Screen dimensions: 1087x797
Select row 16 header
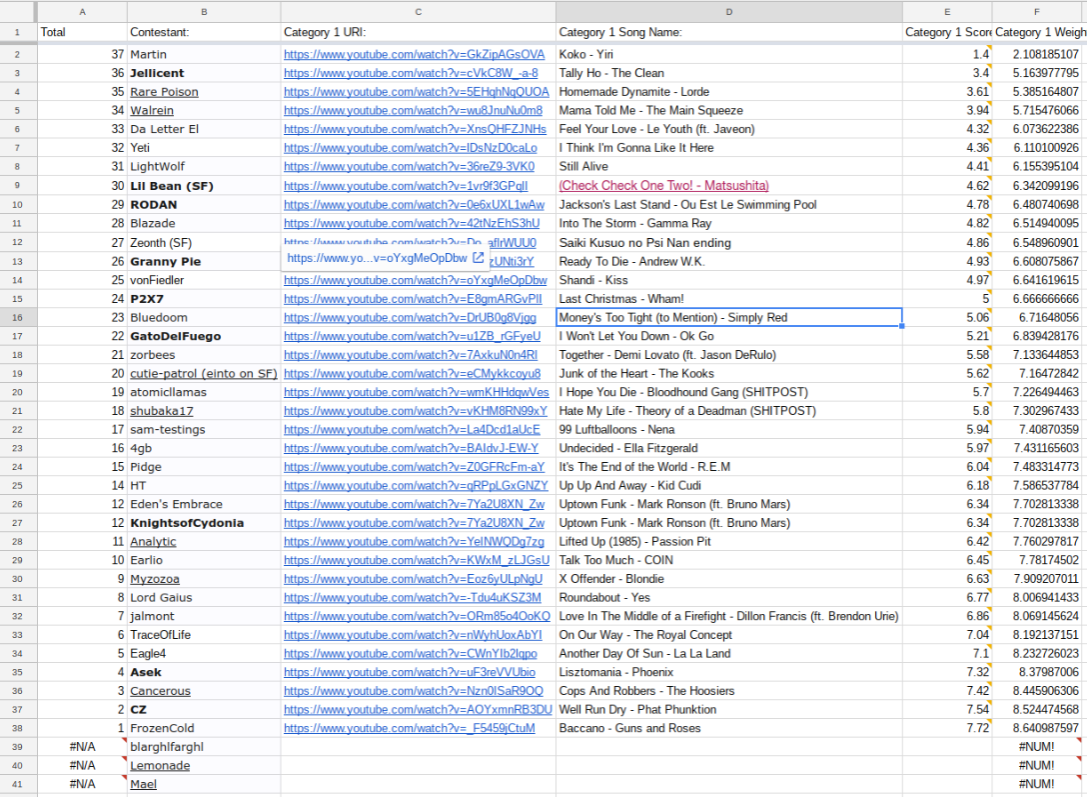tap(17, 317)
